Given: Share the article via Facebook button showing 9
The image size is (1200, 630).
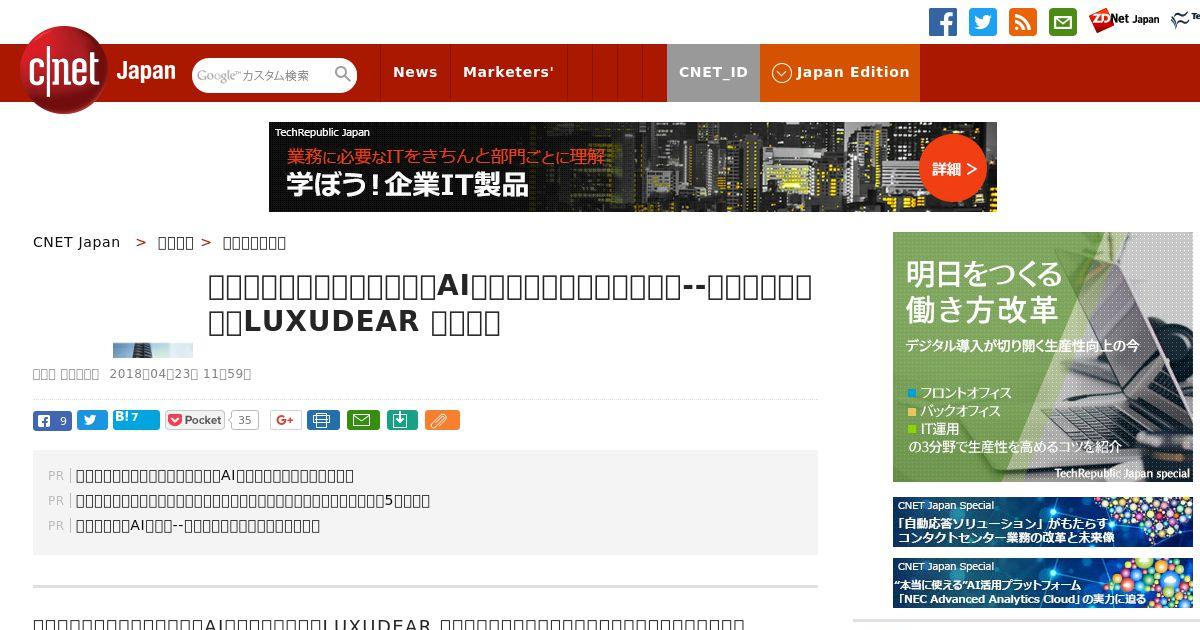Looking at the screenshot, I should pos(52,420).
